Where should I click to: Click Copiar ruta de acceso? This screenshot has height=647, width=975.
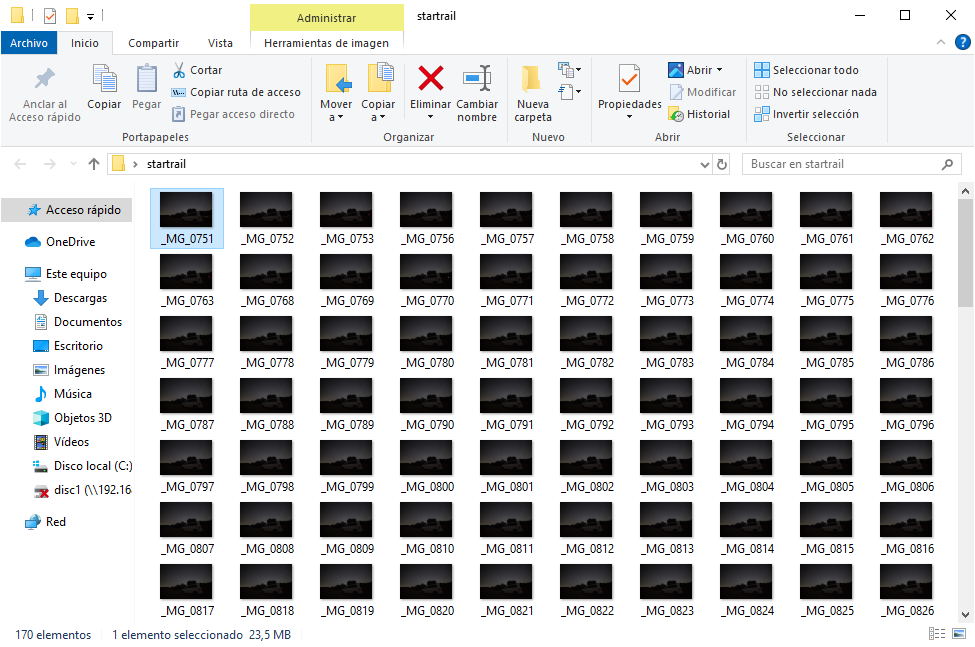click(236, 92)
